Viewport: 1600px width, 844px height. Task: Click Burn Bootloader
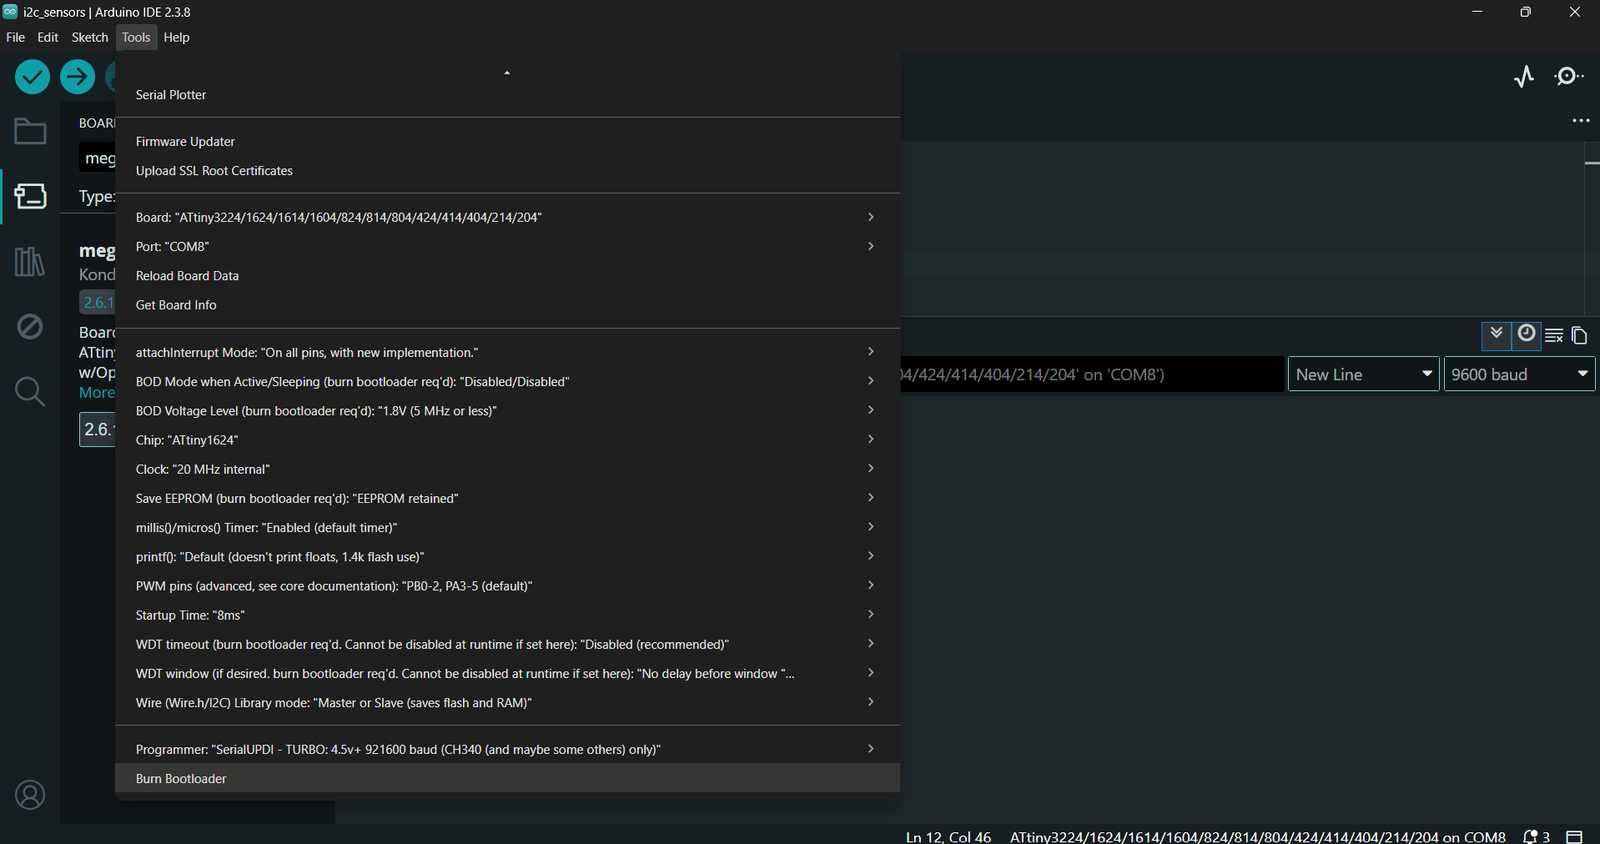(x=508, y=779)
